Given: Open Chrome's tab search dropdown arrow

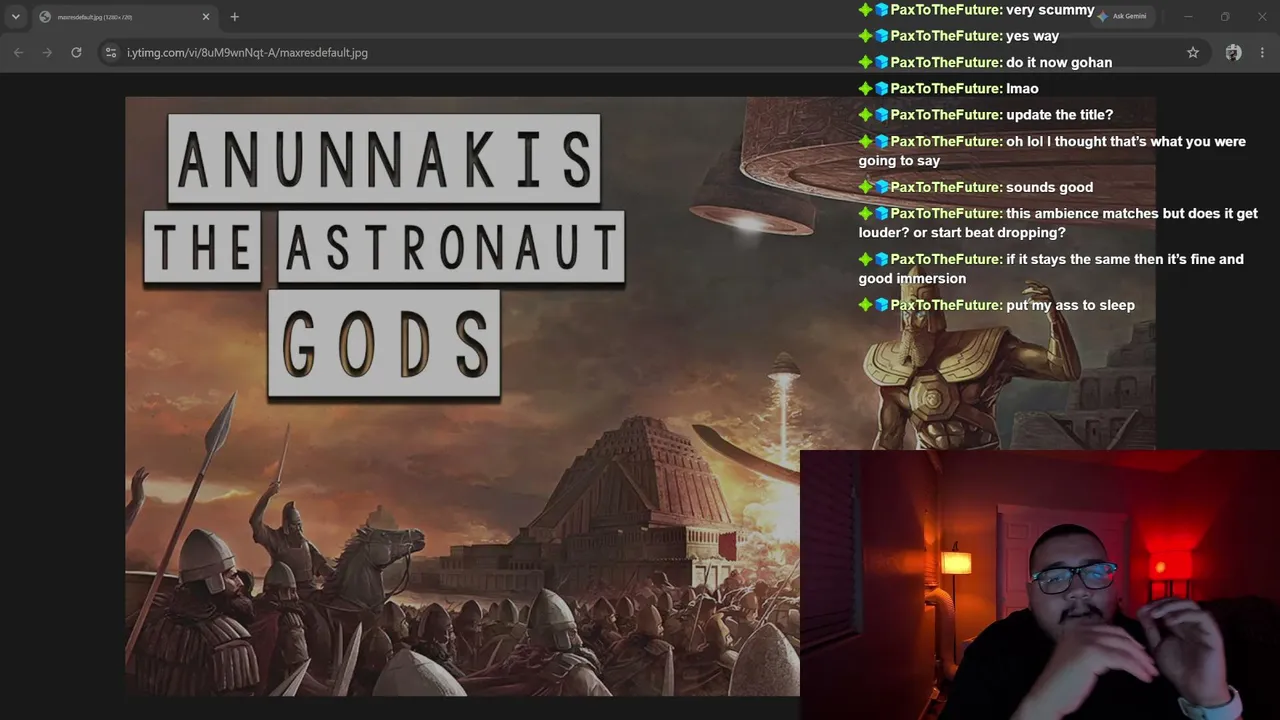Looking at the screenshot, I should tap(16, 17).
